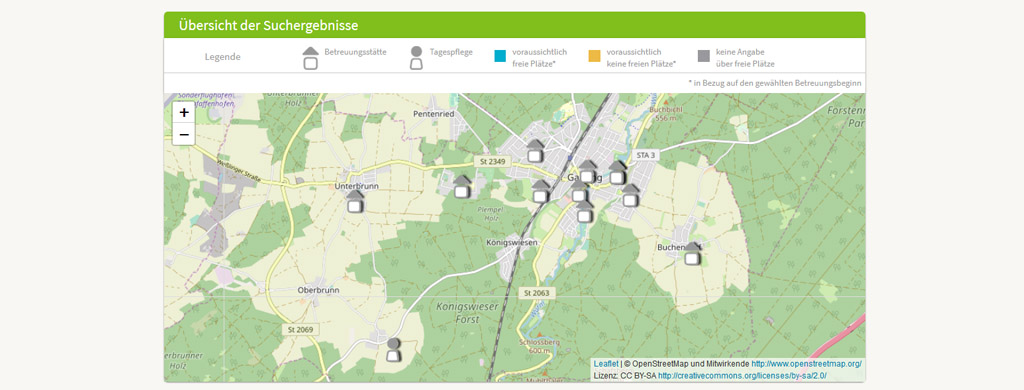1024x390 pixels.
Task: Open the marker east of Unterbrunn by St 2349
Action: [462, 186]
